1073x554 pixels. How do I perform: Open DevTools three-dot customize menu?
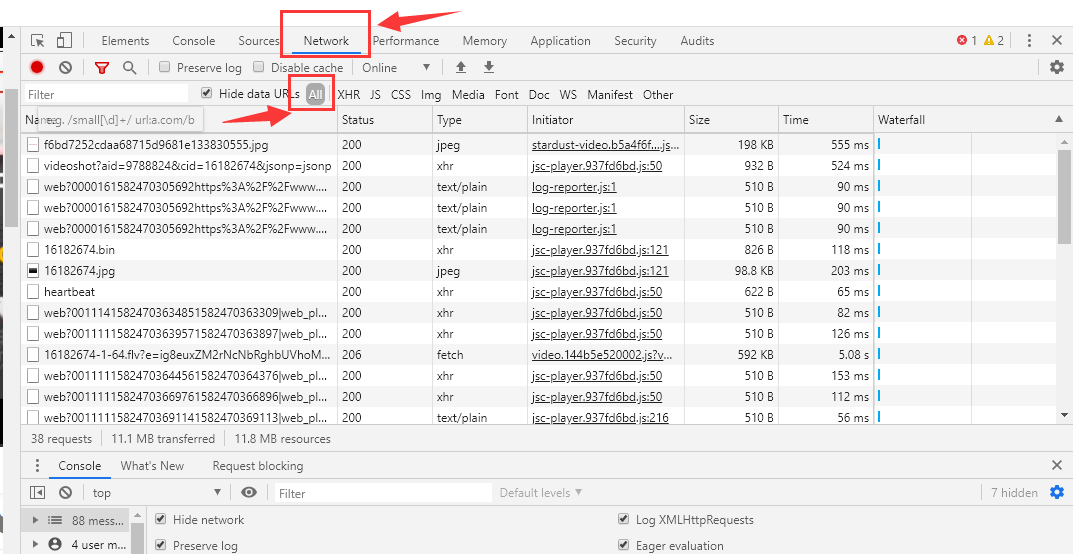pos(1029,41)
